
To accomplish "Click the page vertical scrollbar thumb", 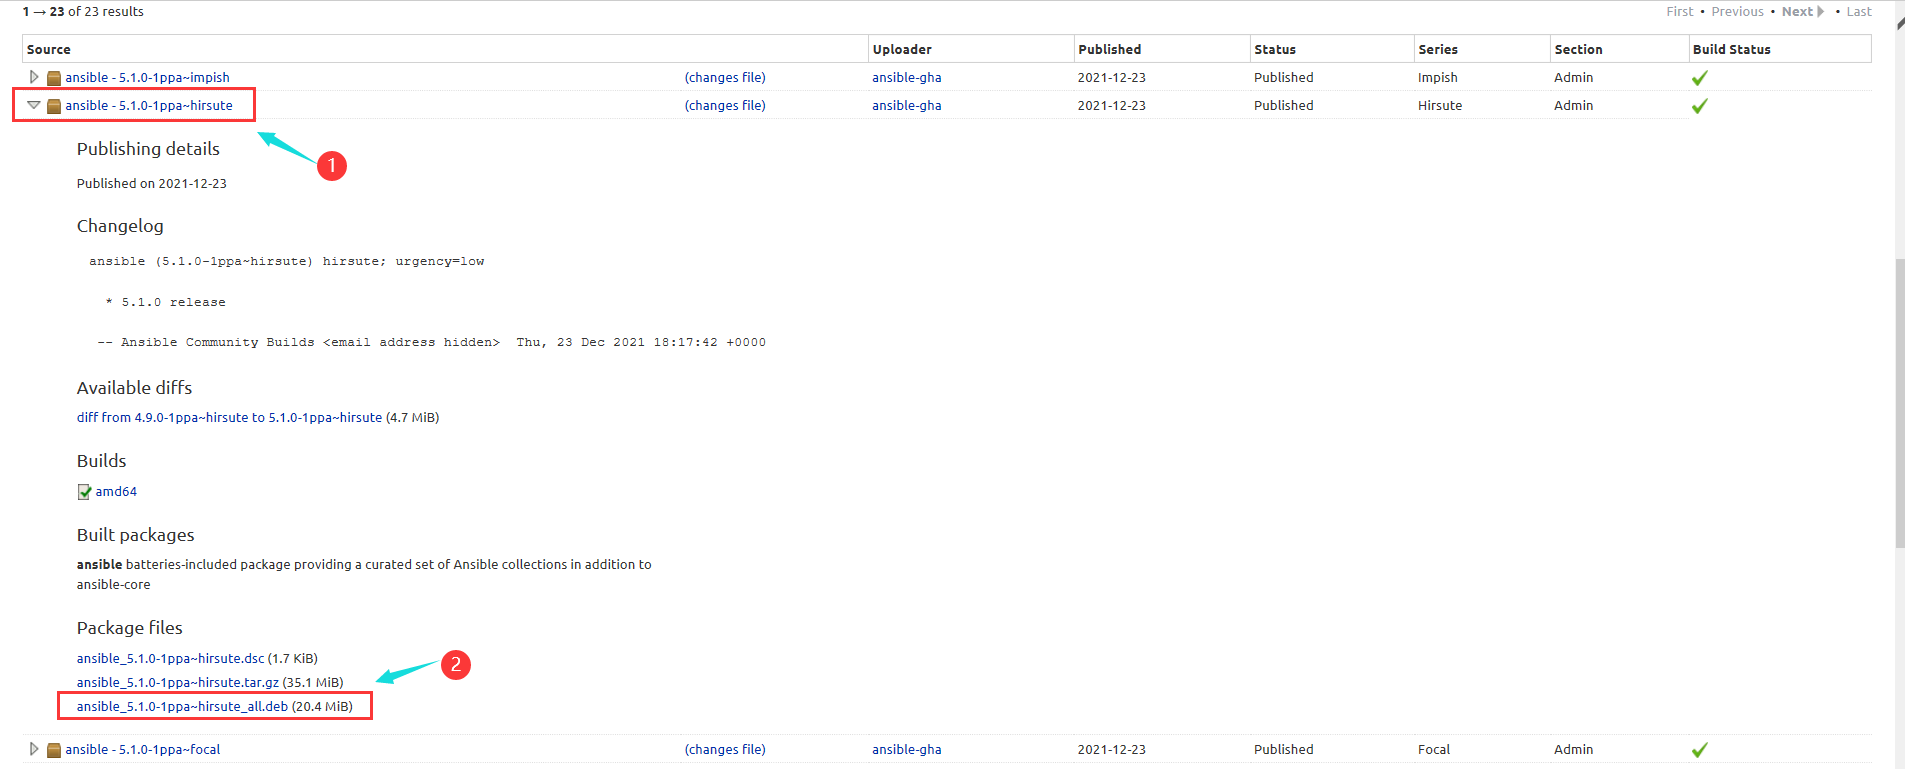I will [1900, 403].
